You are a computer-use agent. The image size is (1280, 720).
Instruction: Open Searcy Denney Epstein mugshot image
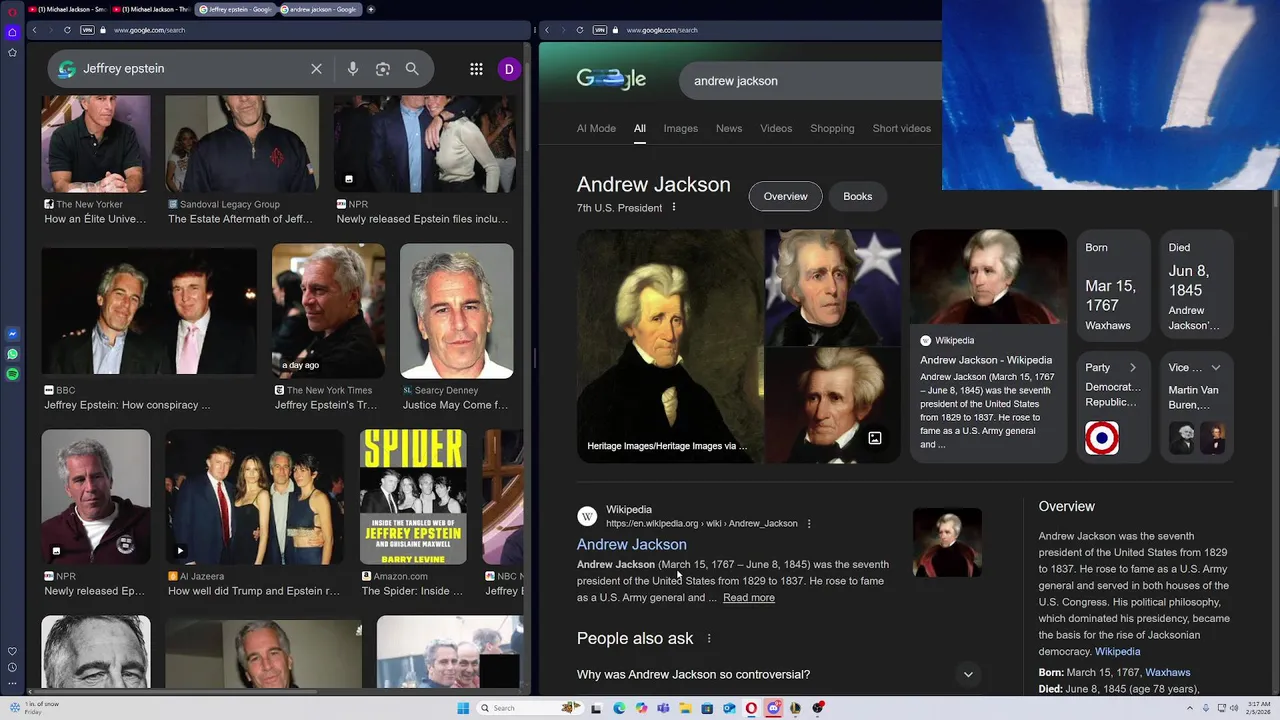tap(456, 311)
